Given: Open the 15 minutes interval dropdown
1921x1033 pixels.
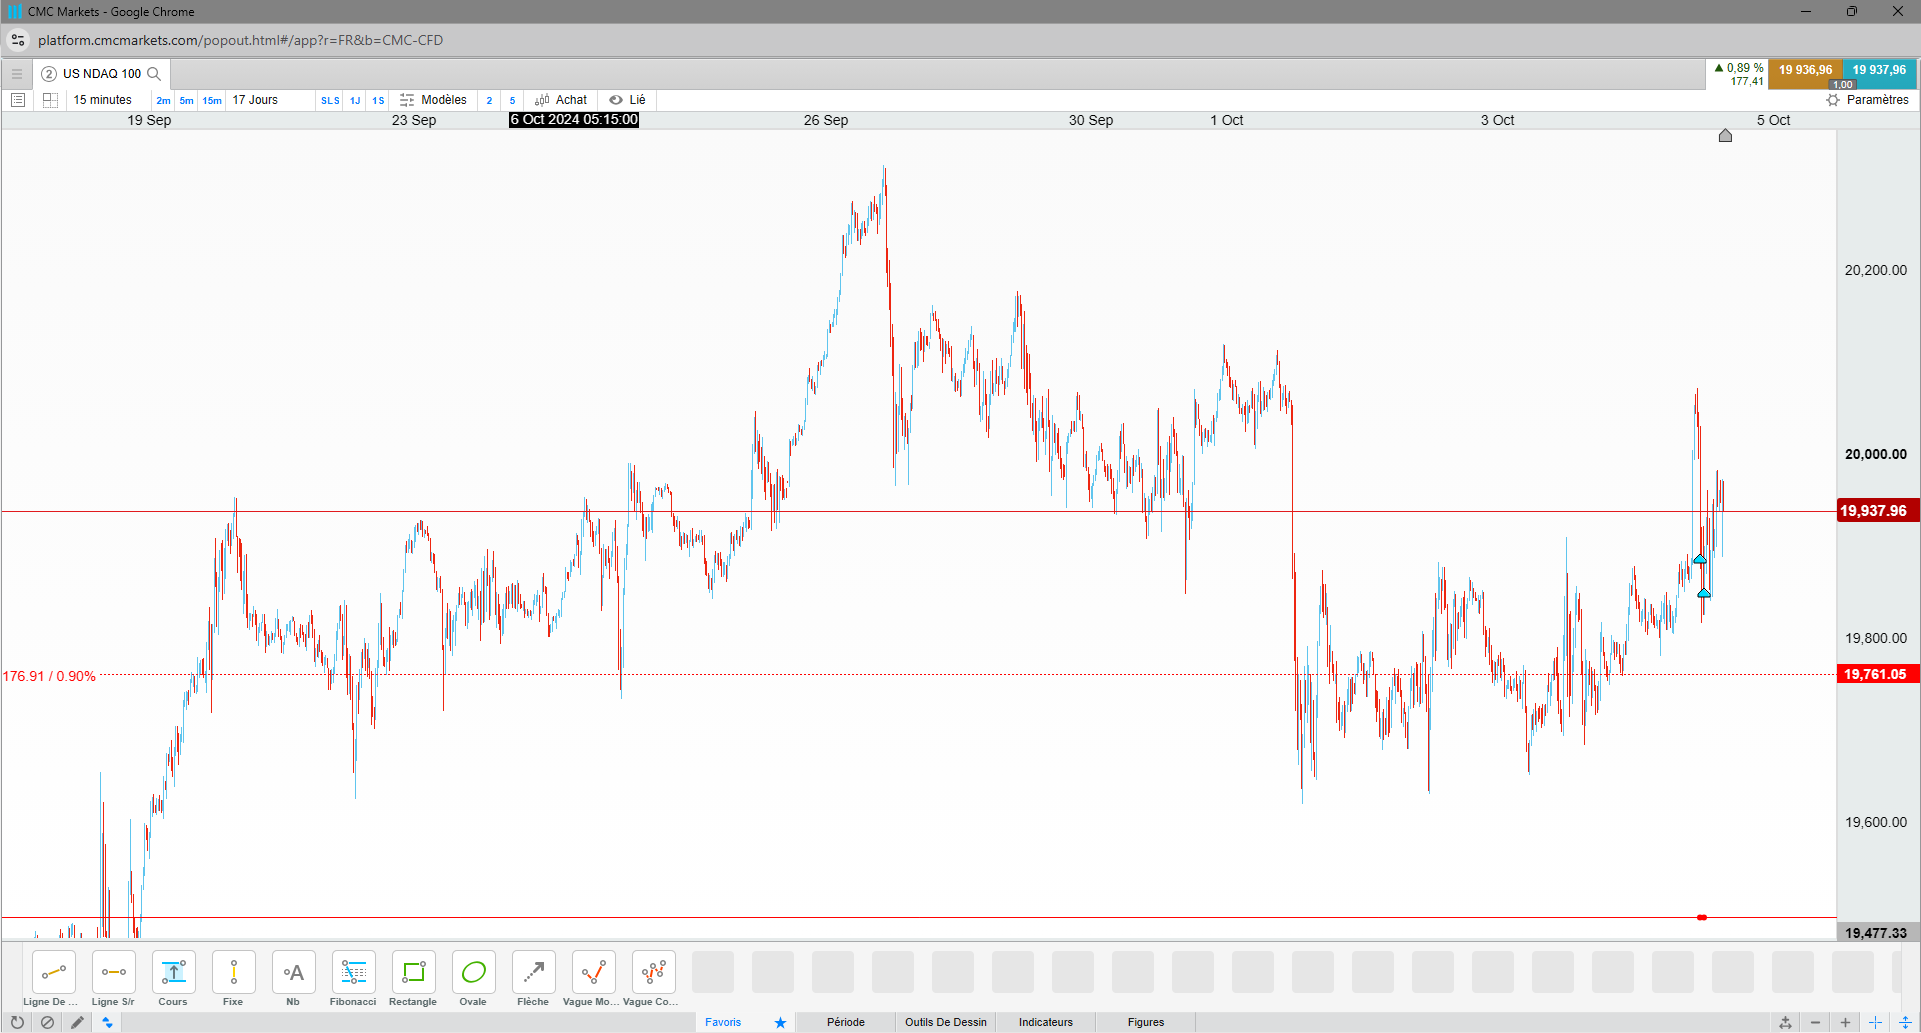Looking at the screenshot, I should (x=103, y=100).
